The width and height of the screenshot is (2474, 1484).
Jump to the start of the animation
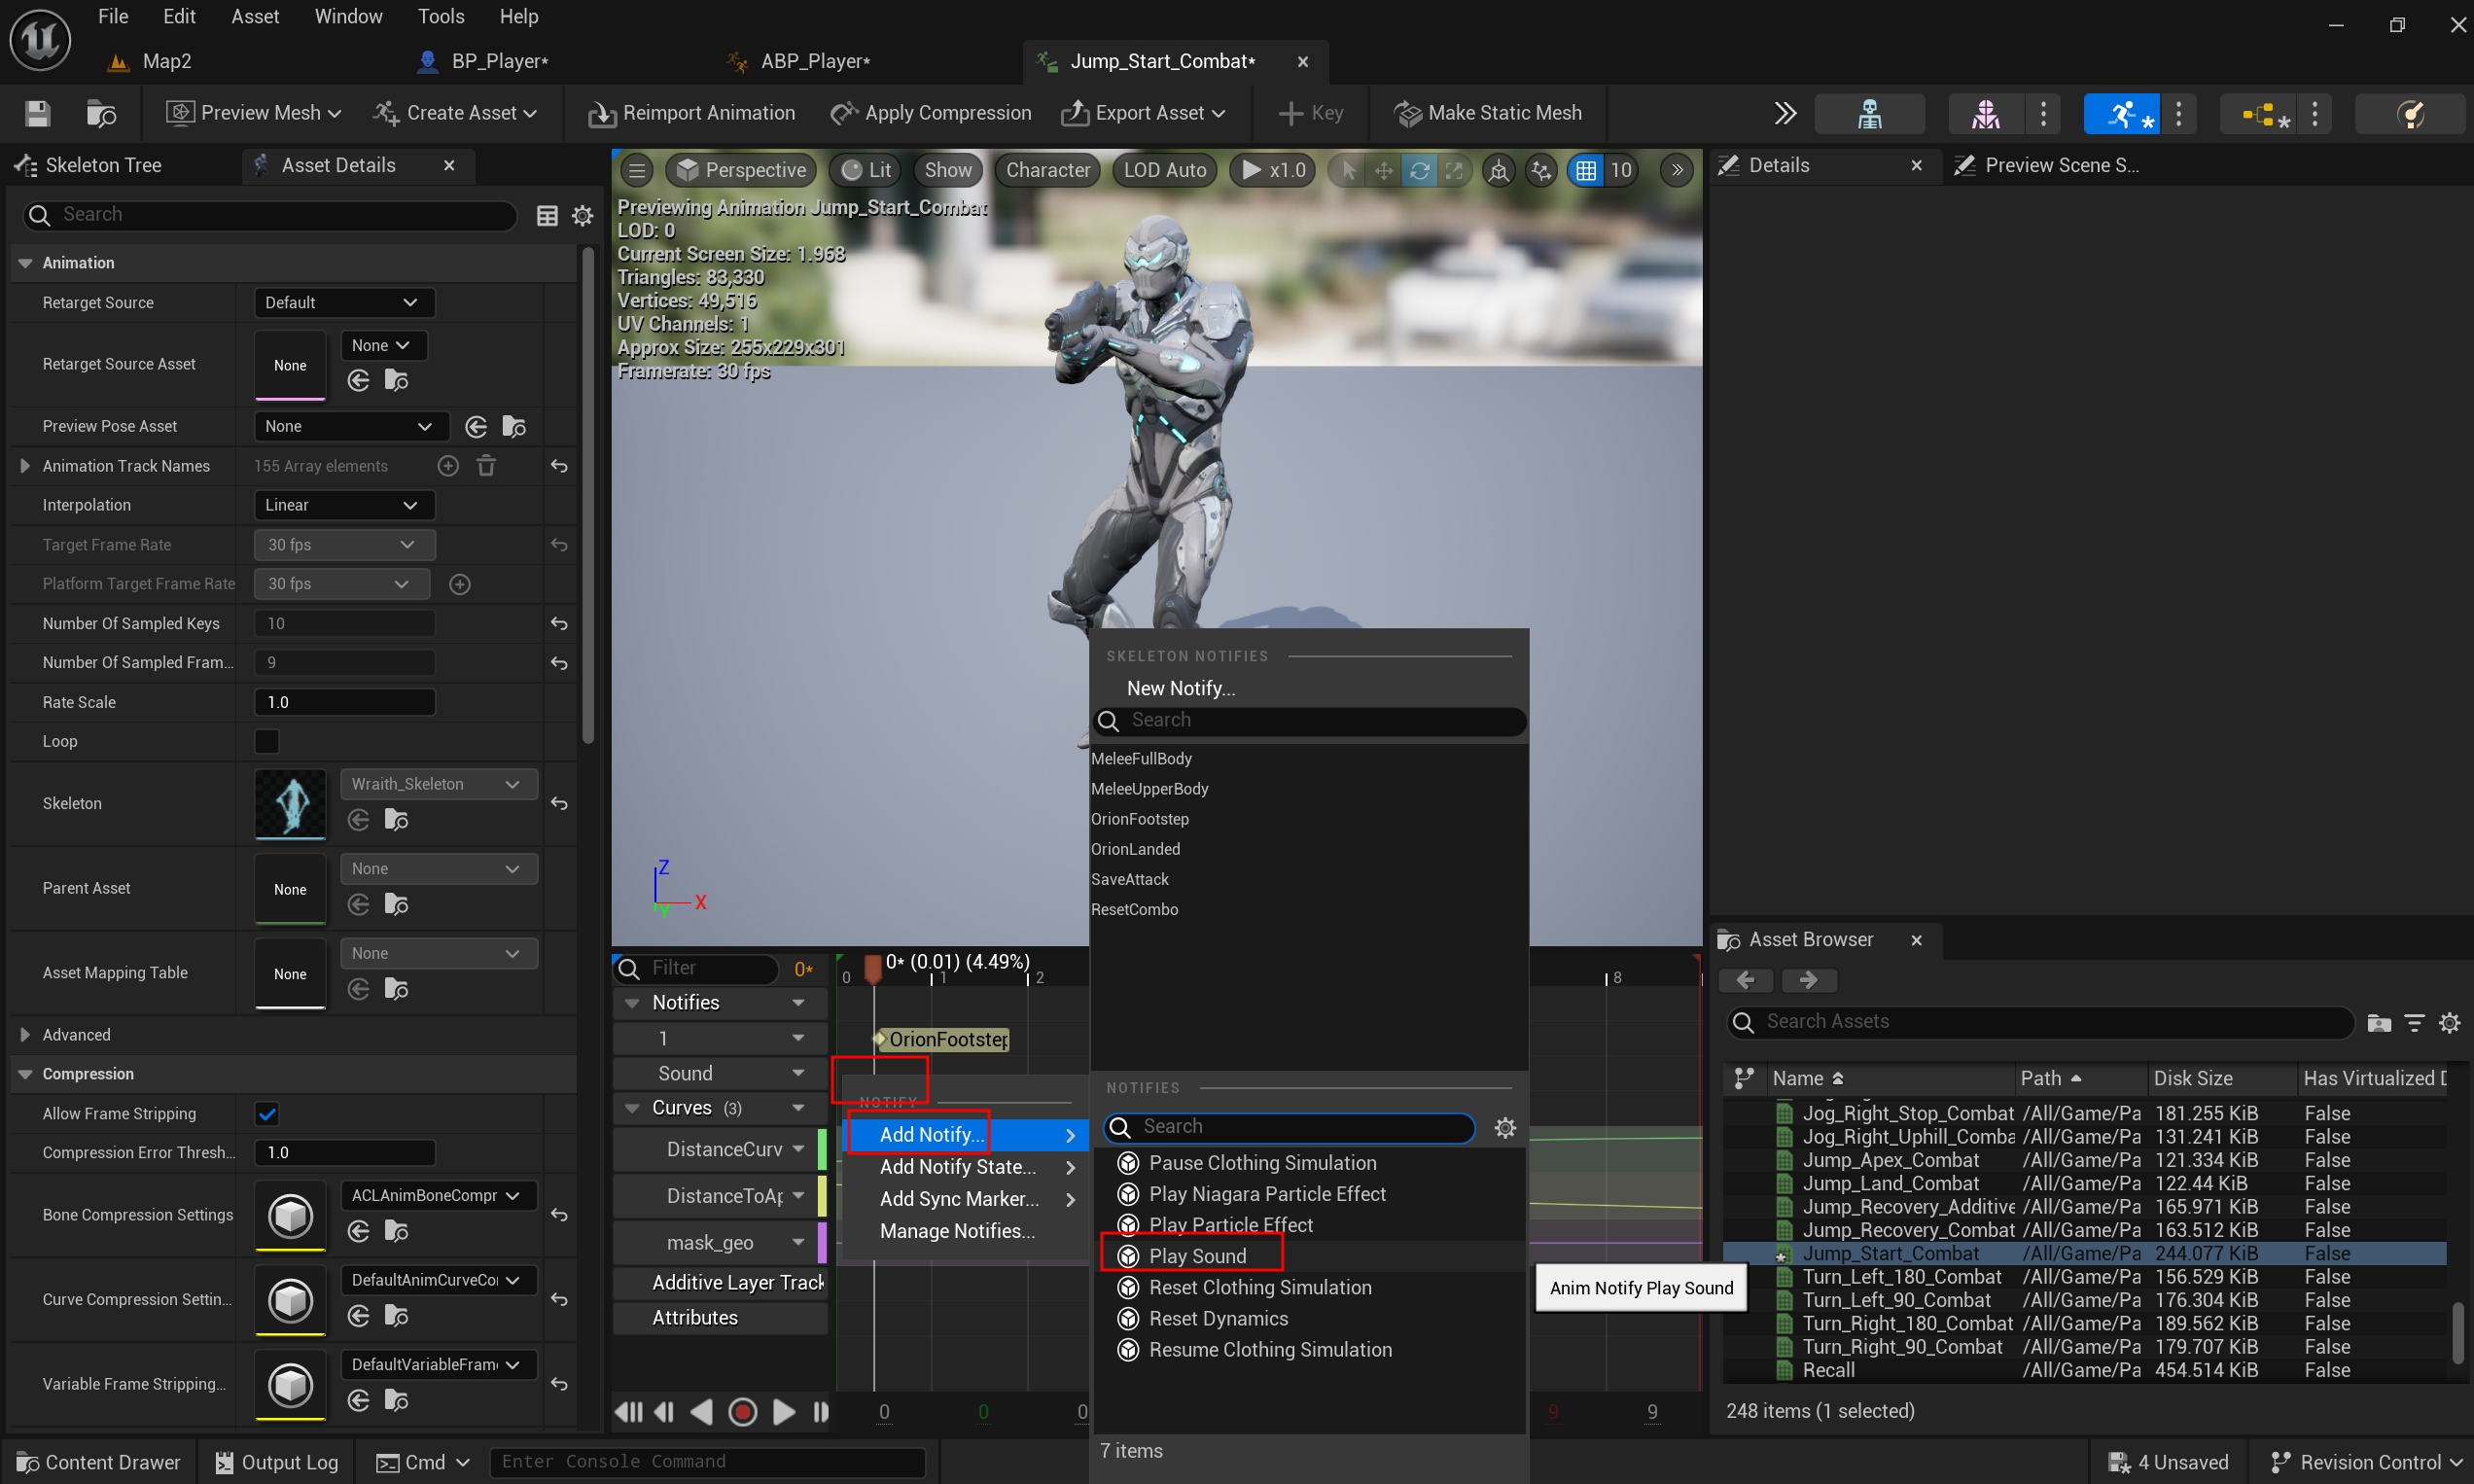pyautogui.click(x=629, y=1411)
